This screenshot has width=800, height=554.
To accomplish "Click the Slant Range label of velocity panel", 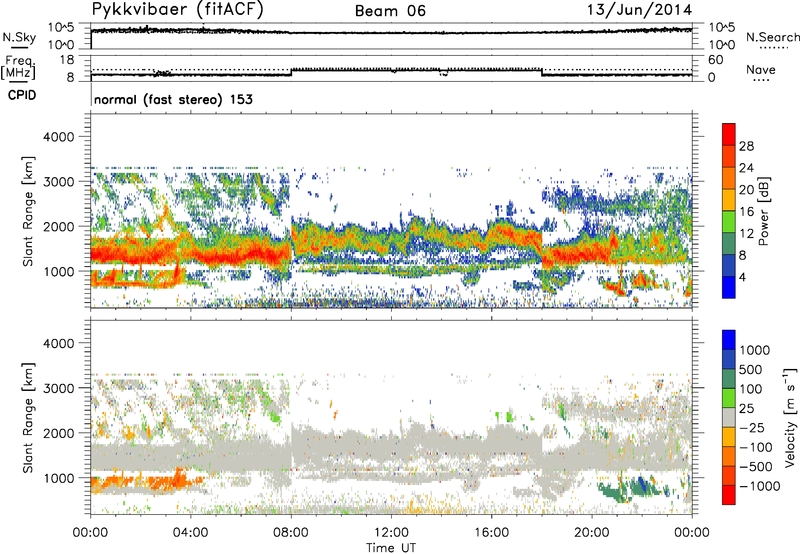I will point(28,418).
